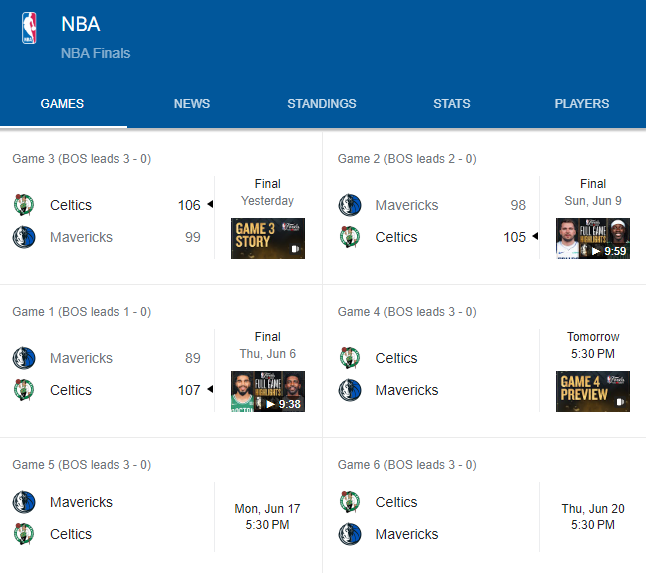Click Celtics score 107 in Game 1
Image resolution: width=646 pixels, height=573 pixels.
coord(189,390)
